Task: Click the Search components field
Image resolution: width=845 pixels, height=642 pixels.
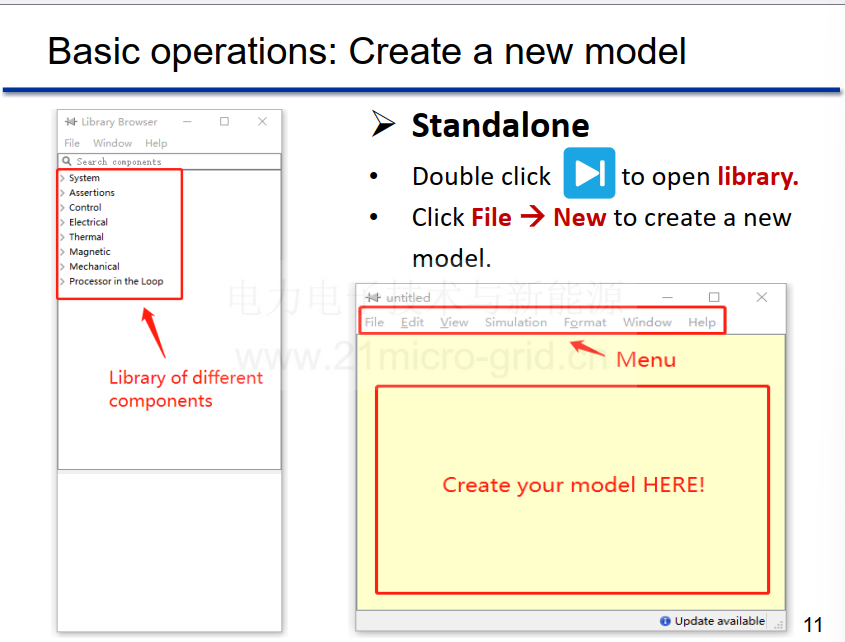Action: 169,161
